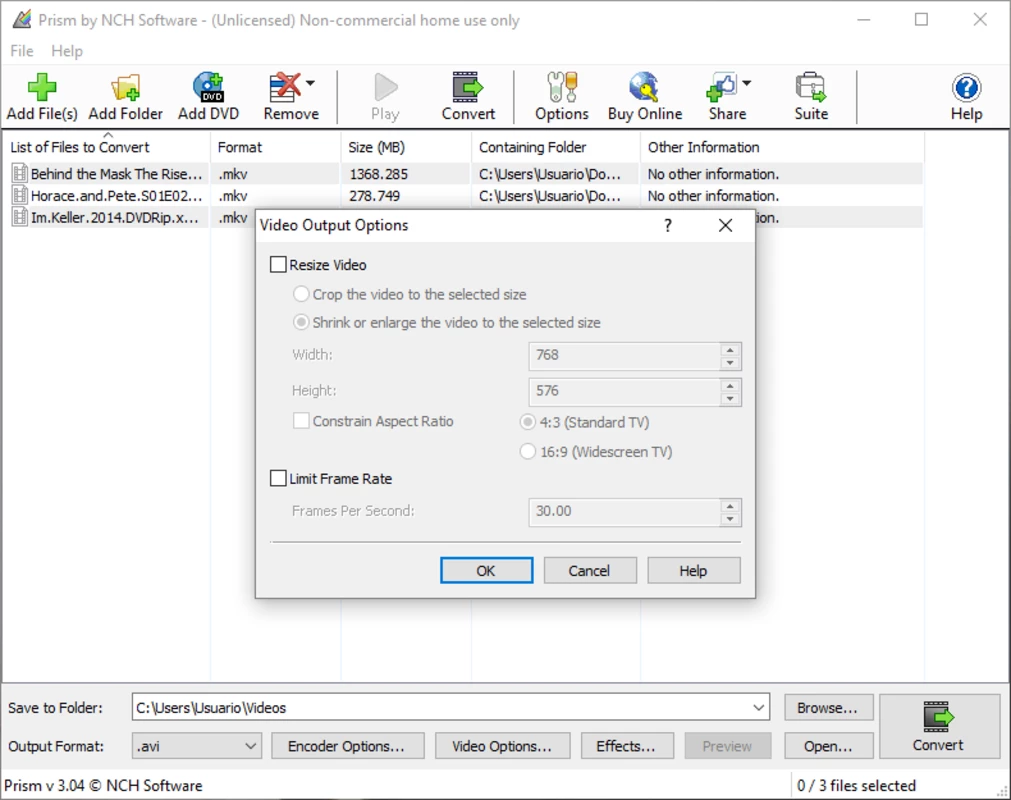This screenshot has height=800, width=1011.
Task: Click the Width input field
Action: 624,356
